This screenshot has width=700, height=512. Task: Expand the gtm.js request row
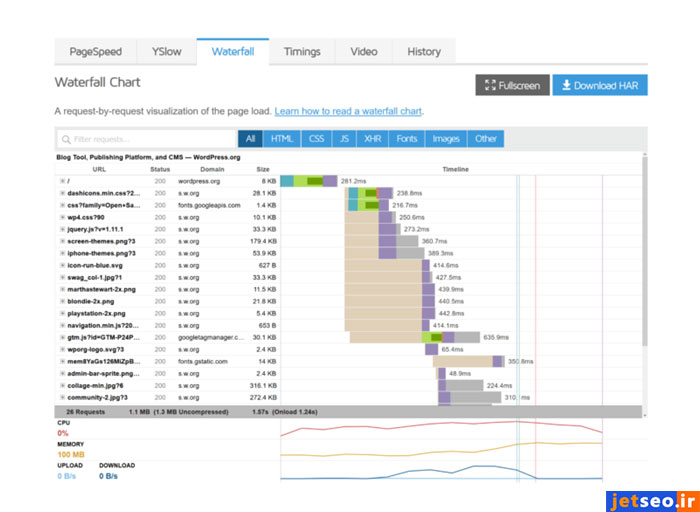click(62, 338)
